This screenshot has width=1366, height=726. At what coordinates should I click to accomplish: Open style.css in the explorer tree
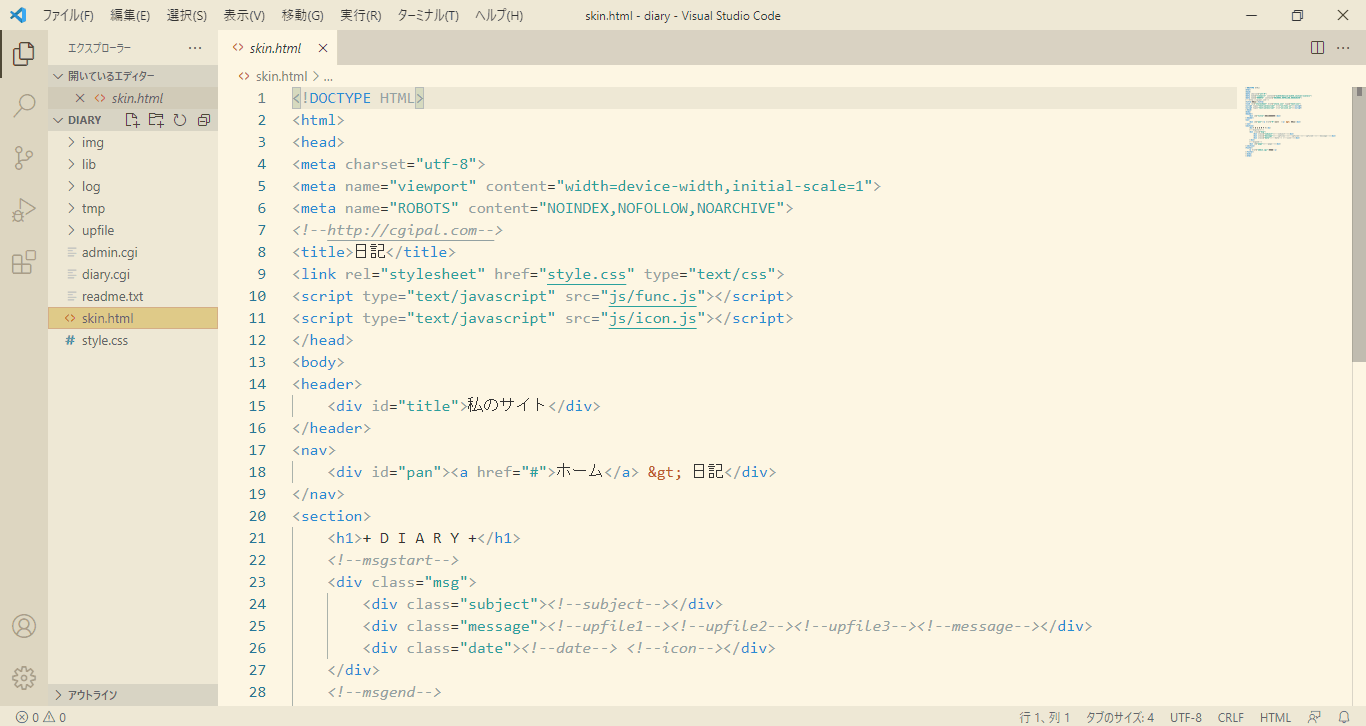click(133, 340)
